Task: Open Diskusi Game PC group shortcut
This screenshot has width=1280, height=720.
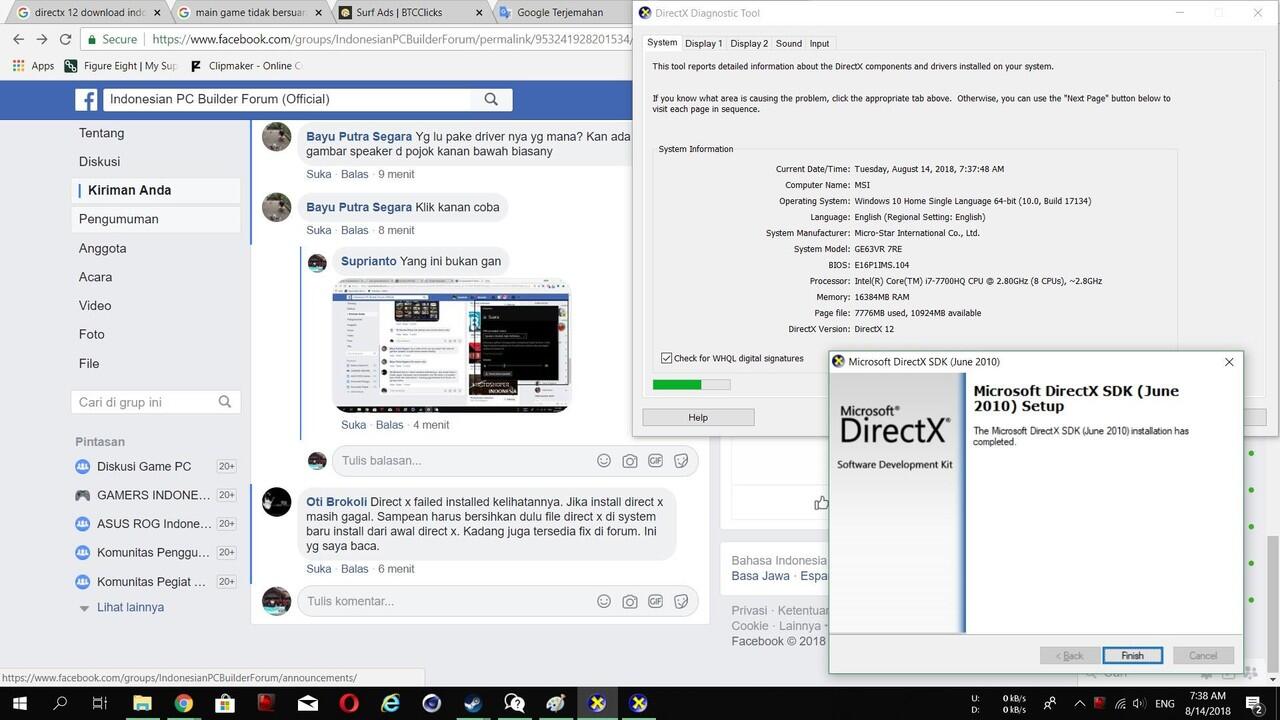Action: tap(144, 467)
